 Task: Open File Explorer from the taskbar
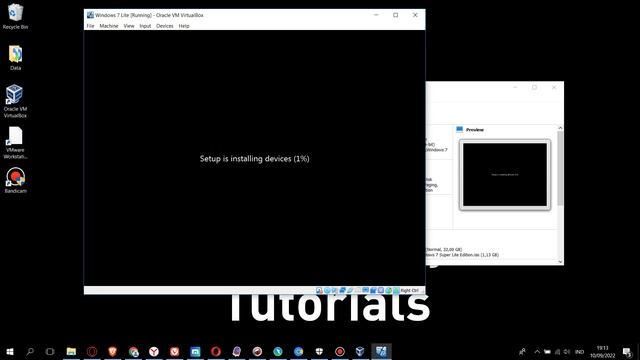(x=71, y=351)
